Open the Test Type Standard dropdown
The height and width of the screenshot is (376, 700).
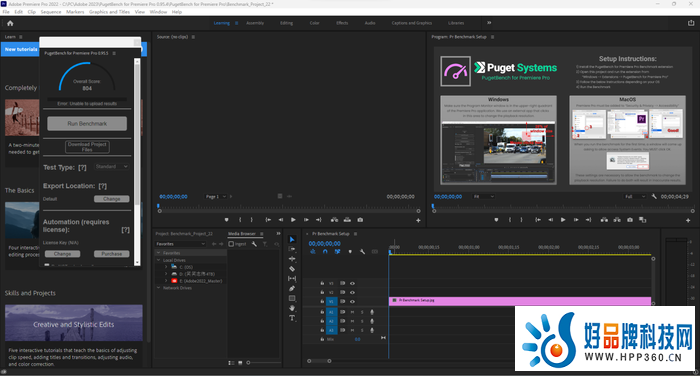(x=112, y=167)
